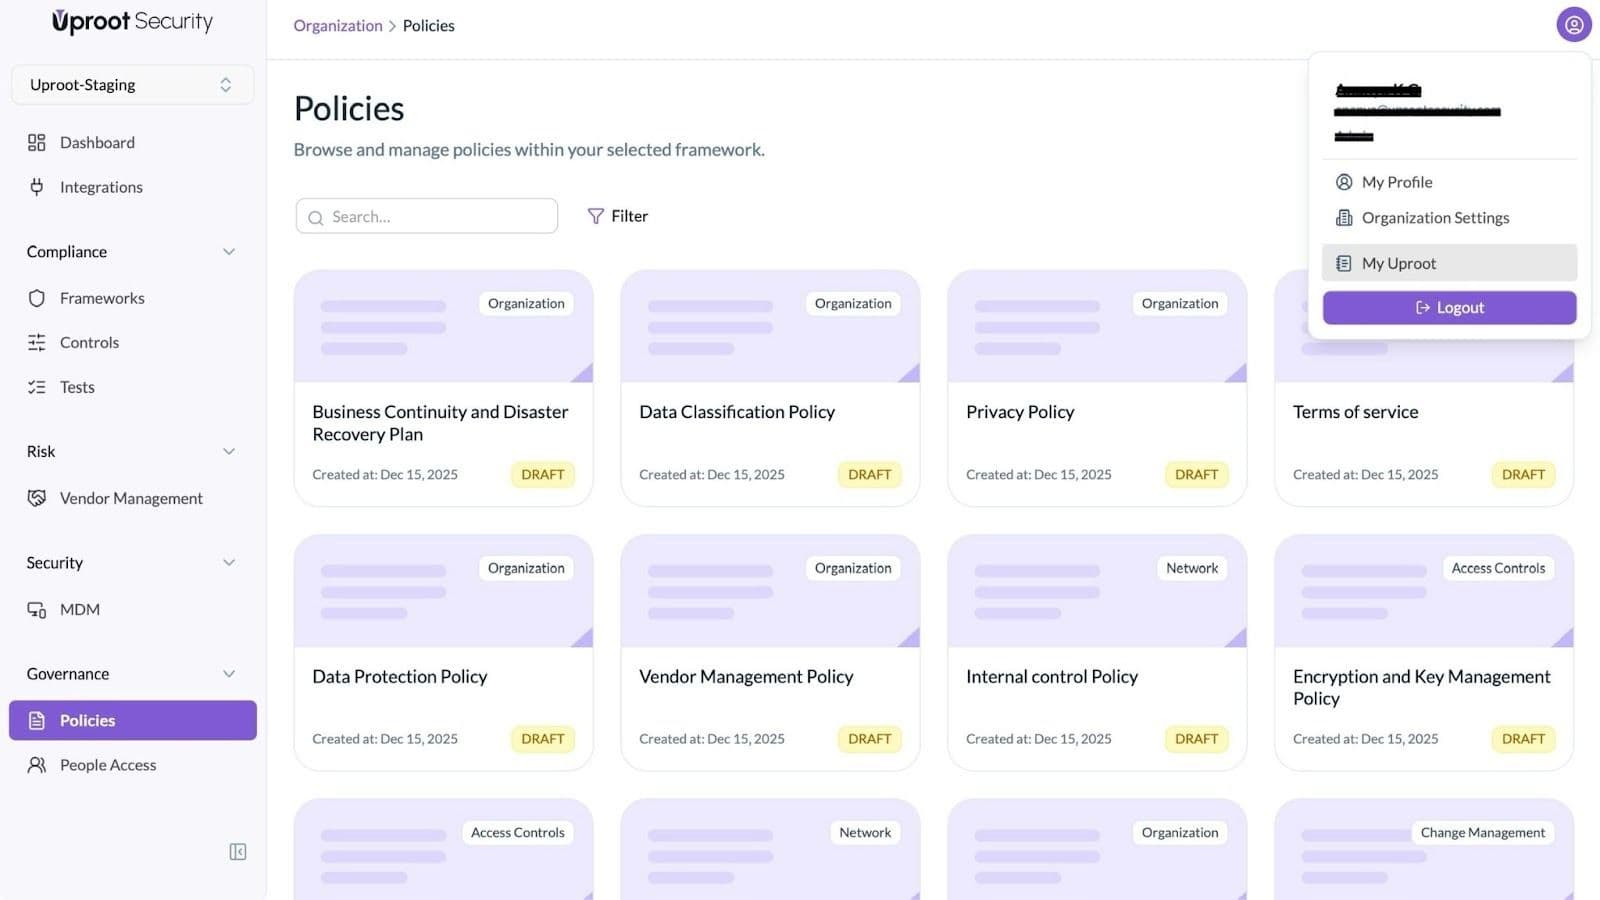Collapse the Compliance section
The height and width of the screenshot is (900, 1600).
(x=229, y=252)
